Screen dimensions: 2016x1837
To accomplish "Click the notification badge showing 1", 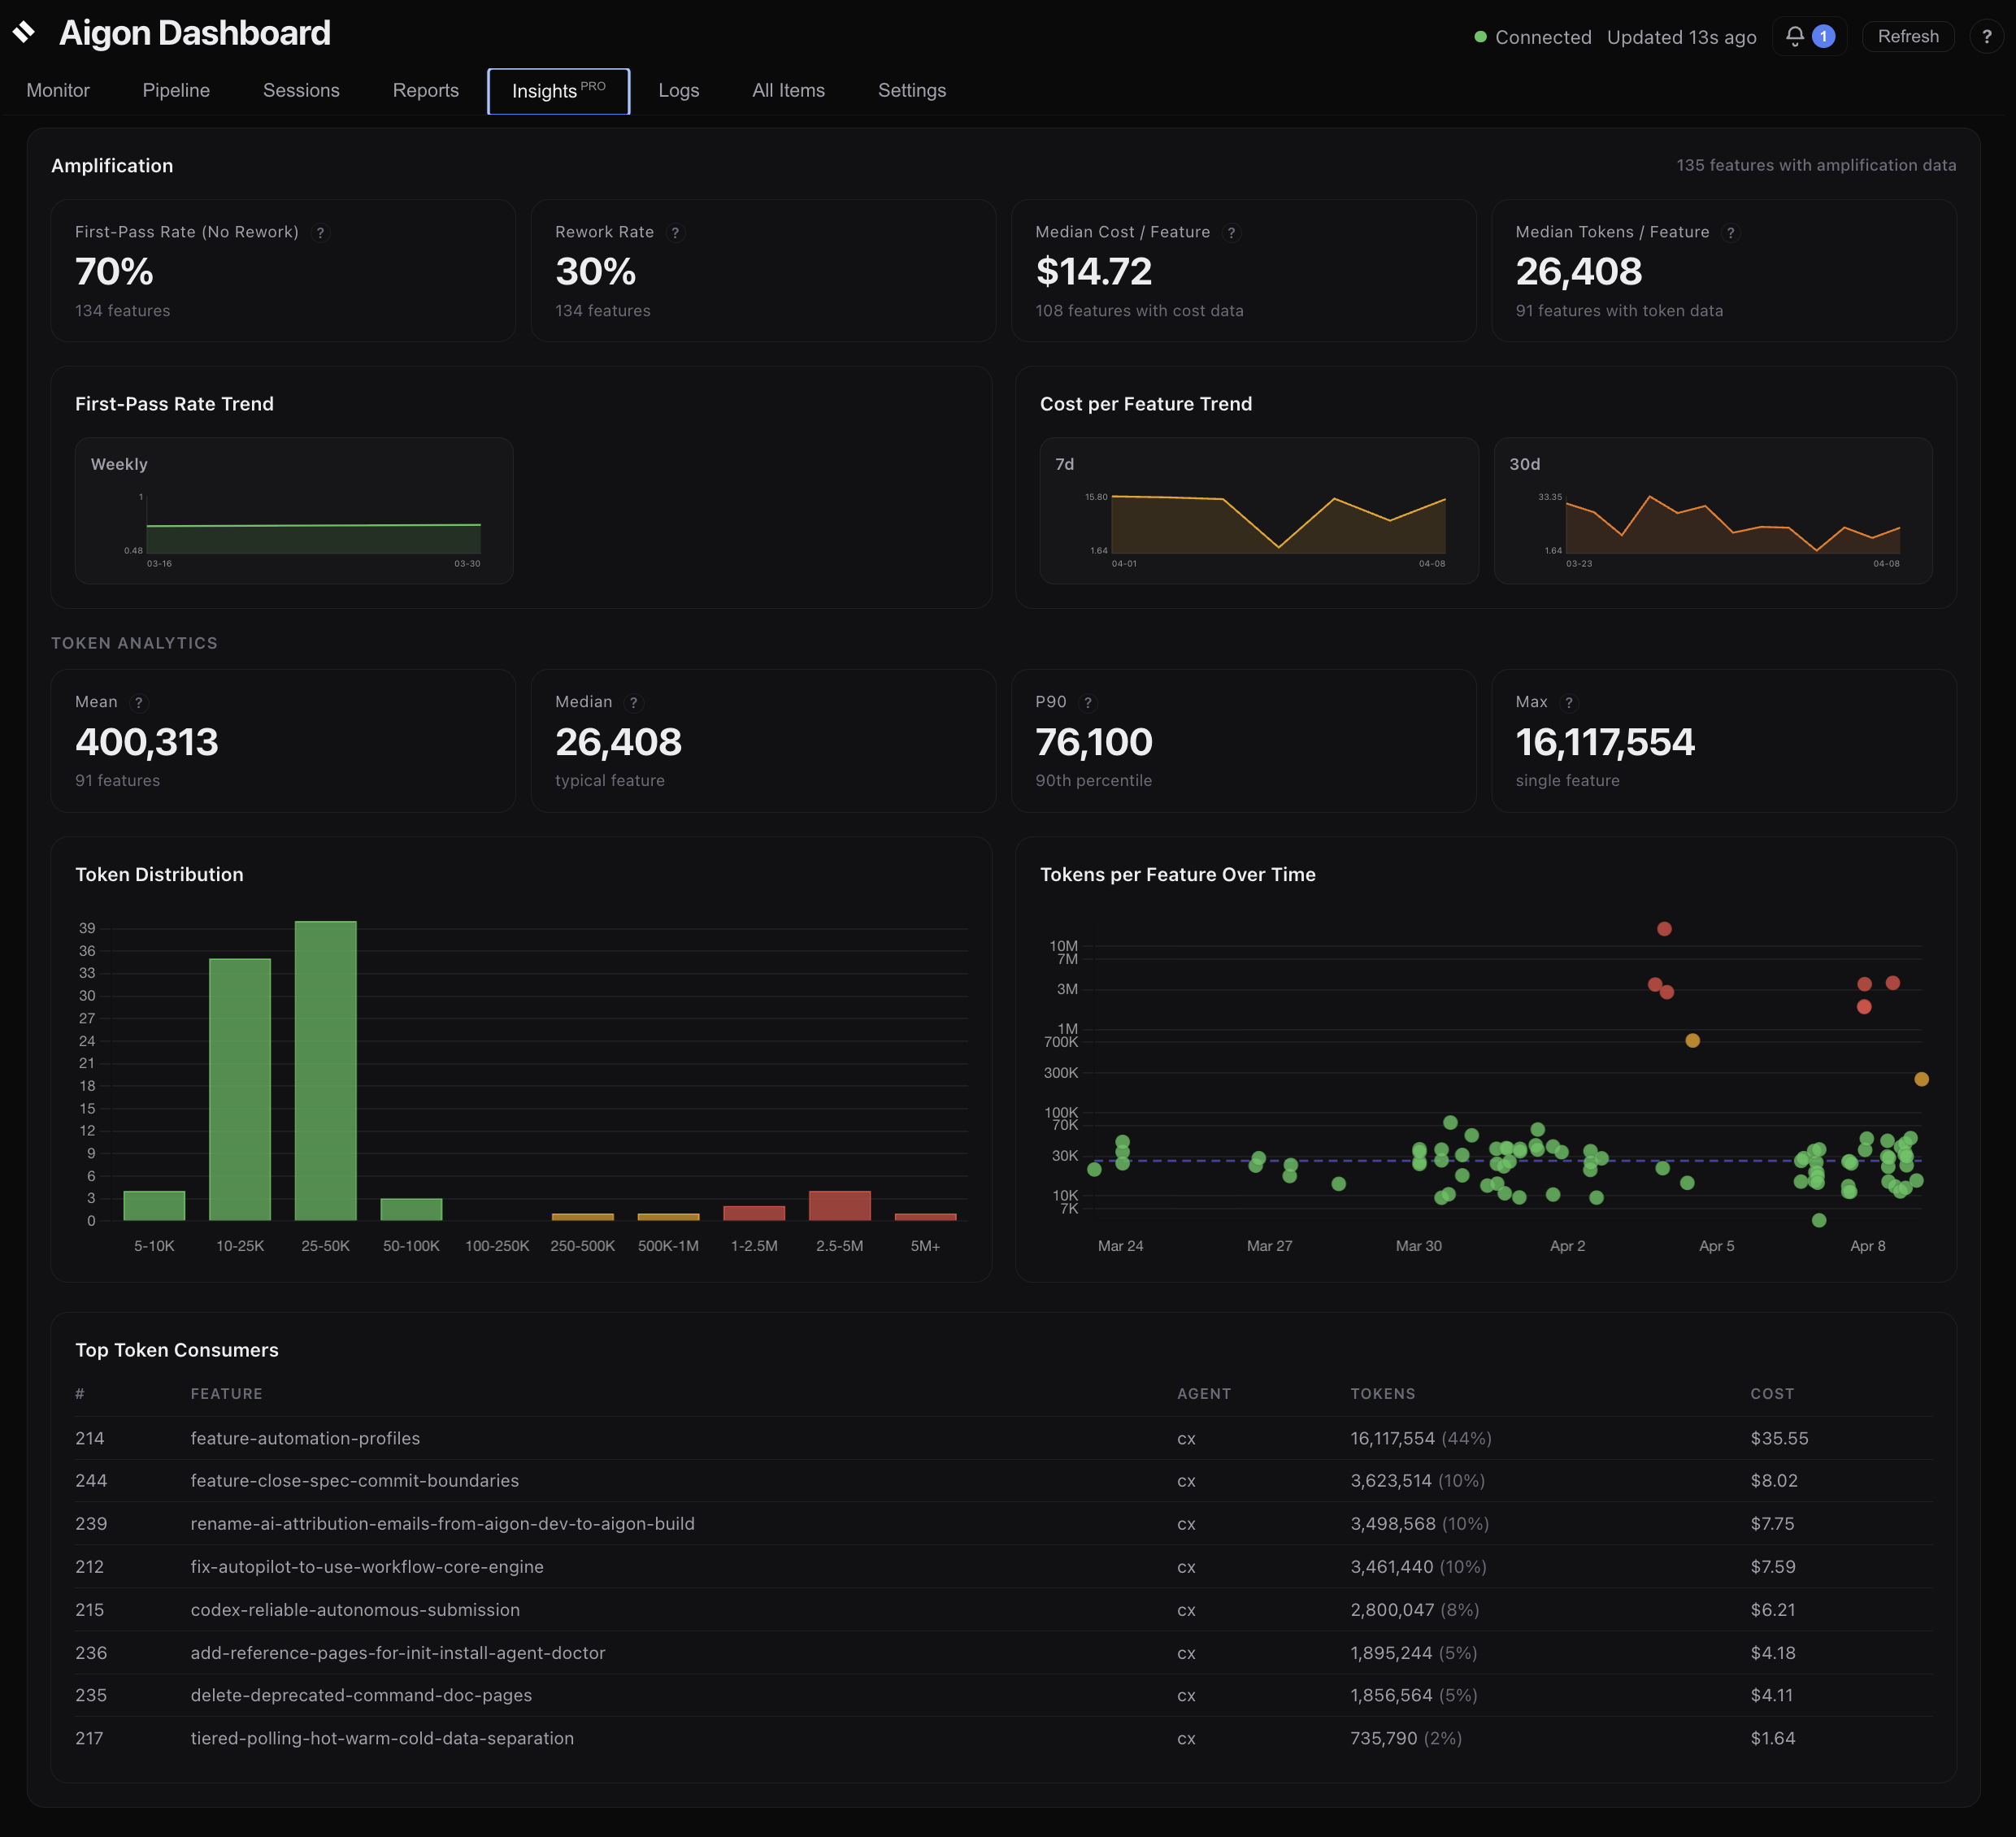I will point(1823,36).
